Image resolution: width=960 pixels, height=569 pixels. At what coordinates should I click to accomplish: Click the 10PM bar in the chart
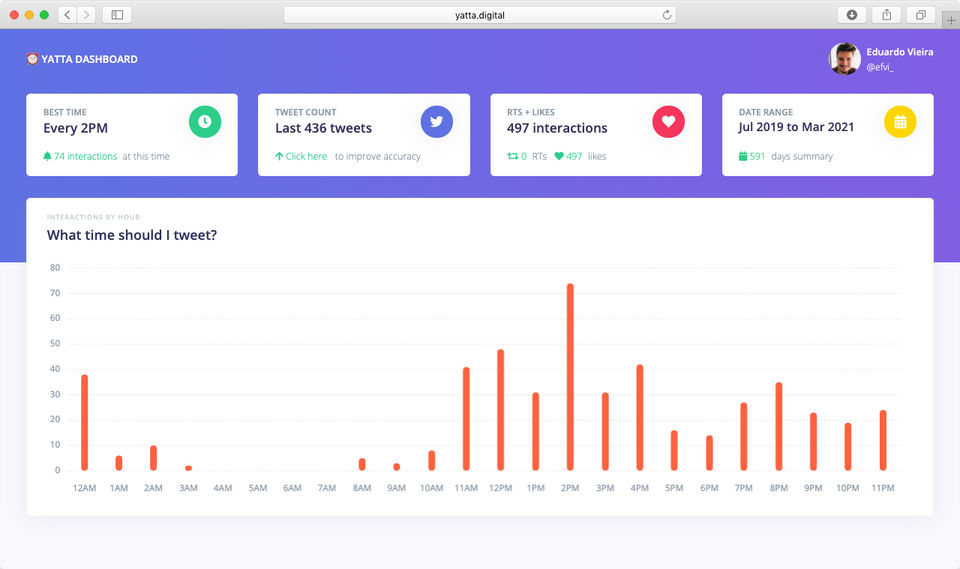[848, 447]
